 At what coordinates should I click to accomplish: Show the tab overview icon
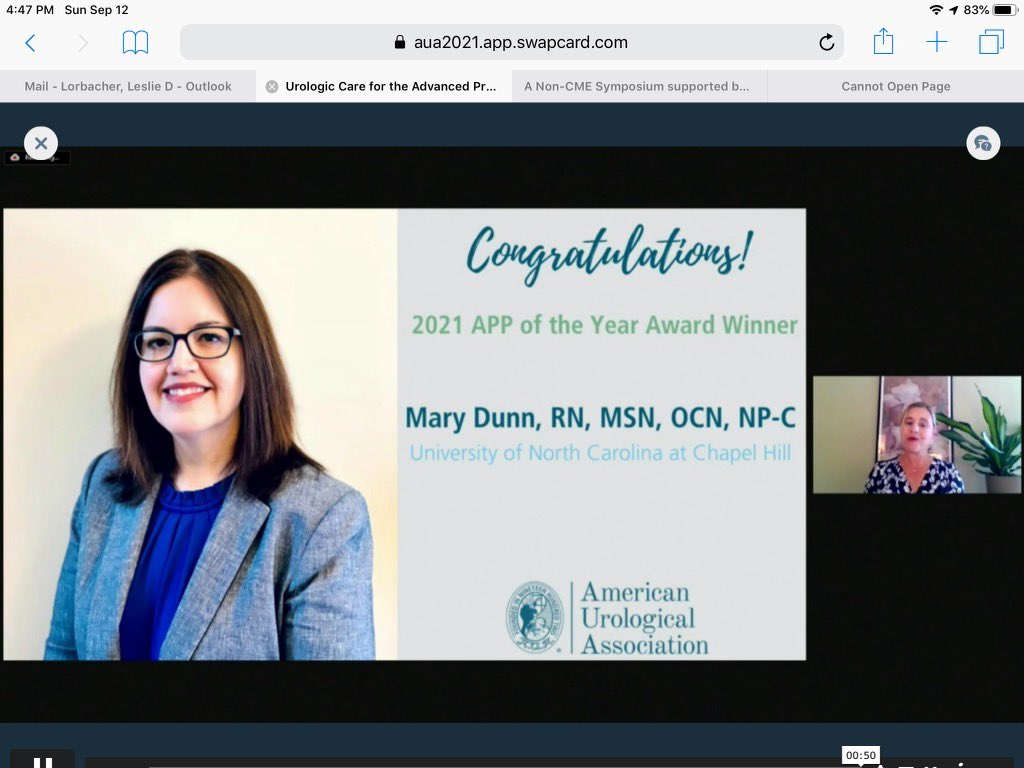991,42
